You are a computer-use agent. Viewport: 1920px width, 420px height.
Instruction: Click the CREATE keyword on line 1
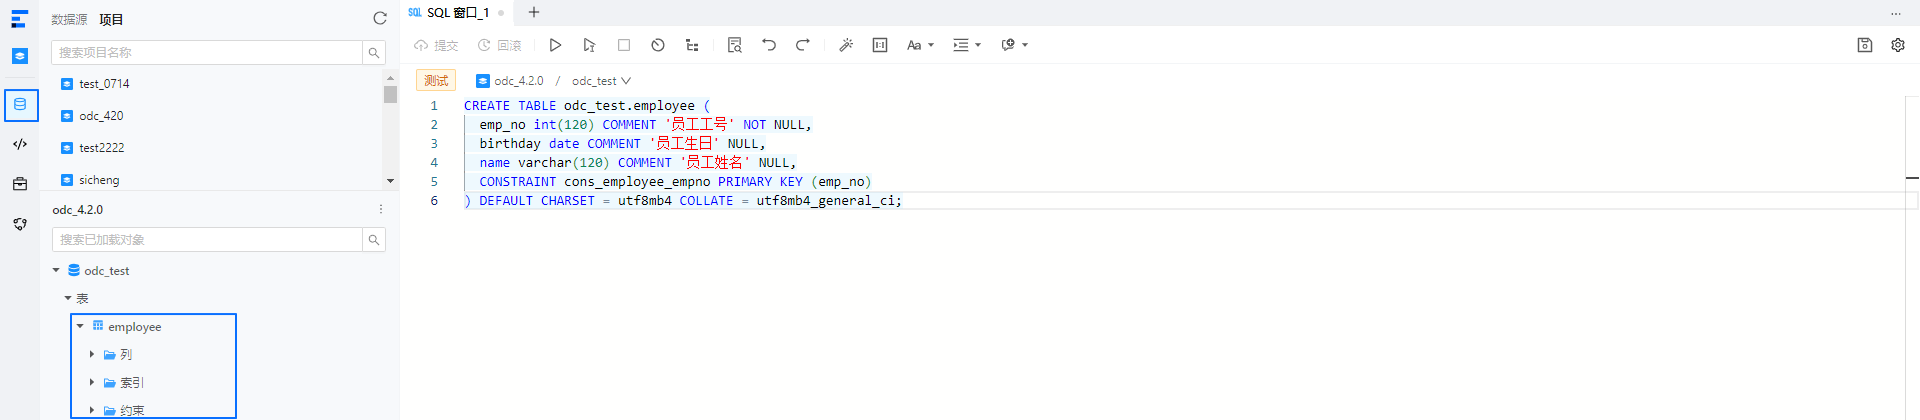(x=487, y=106)
